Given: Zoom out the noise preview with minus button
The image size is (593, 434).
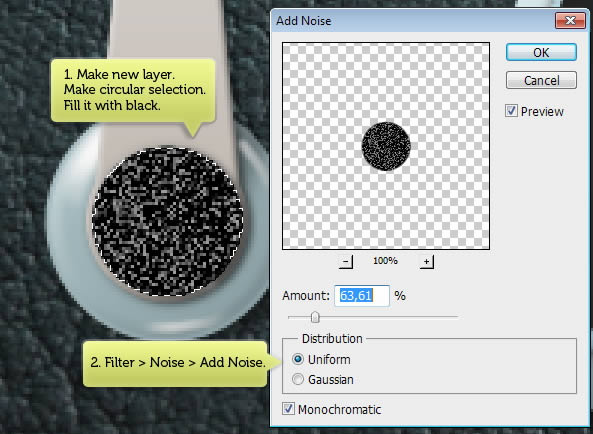Looking at the screenshot, I should coord(346,261).
